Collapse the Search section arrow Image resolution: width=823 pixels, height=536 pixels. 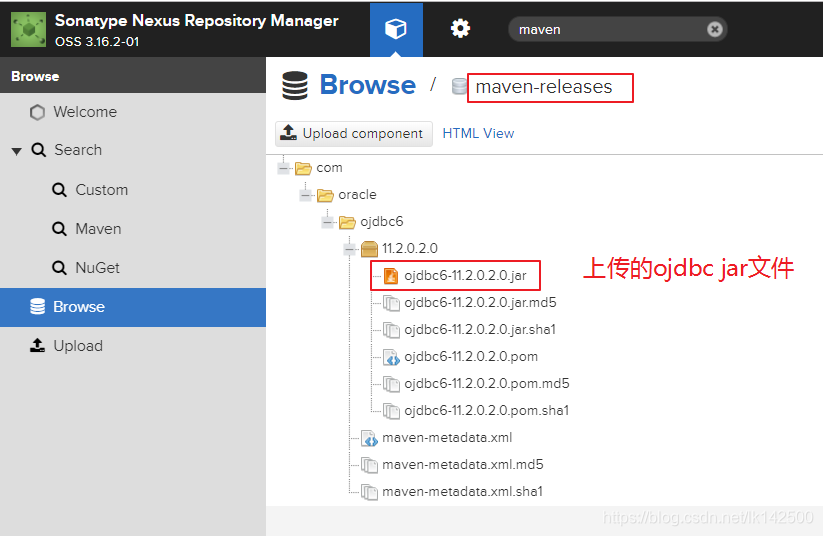(x=17, y=151)
